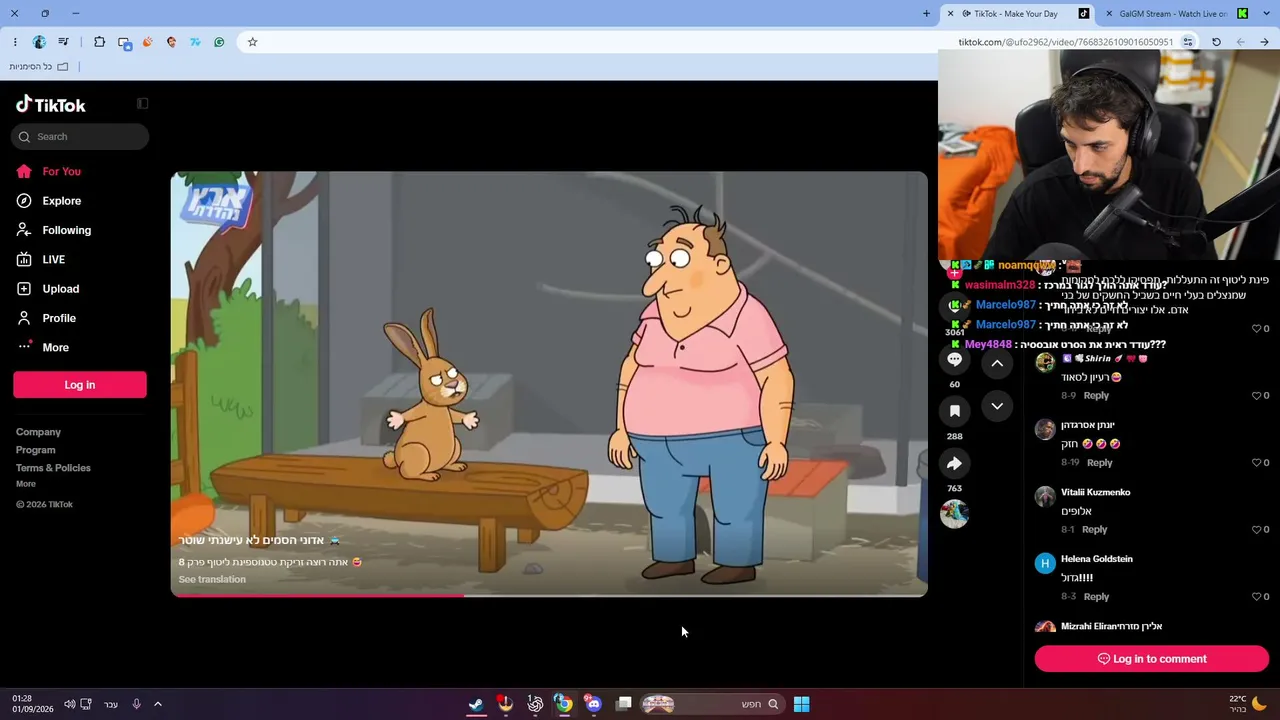Seek using the video progress bar
1280x720 pixels.
coord(549,595)
